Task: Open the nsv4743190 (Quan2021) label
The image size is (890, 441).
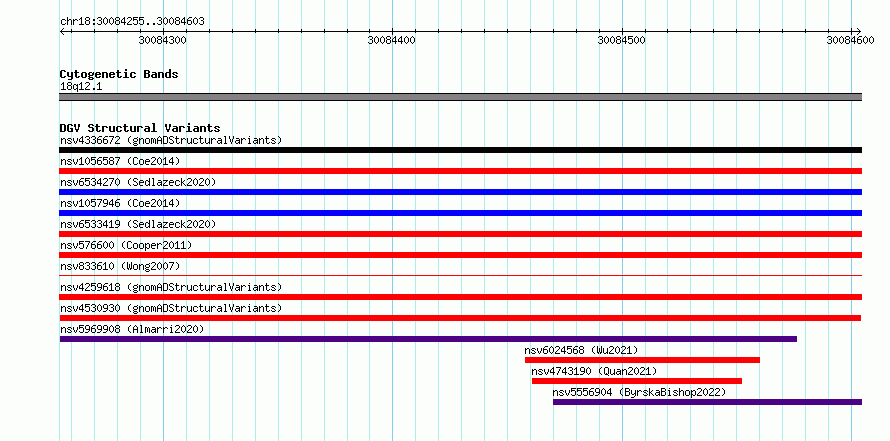Action: [594, 371]
